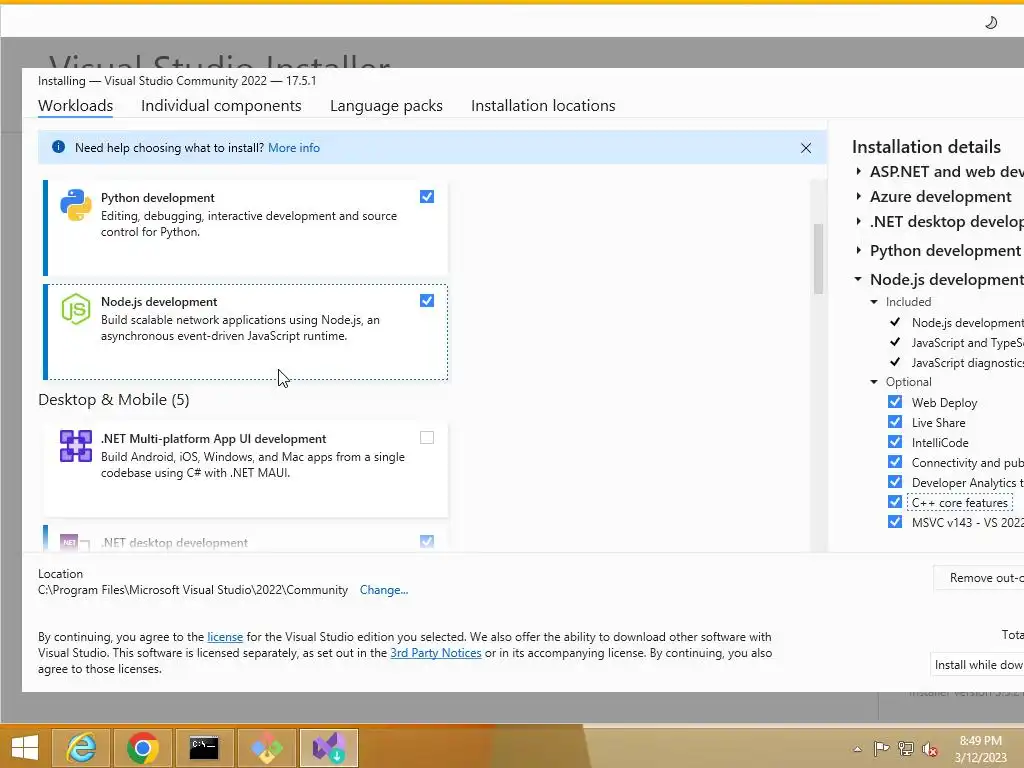Viewport: 1024px width, 768px height.
Task: Toggle dark theme moon icon
Action: tap(991, 23)
